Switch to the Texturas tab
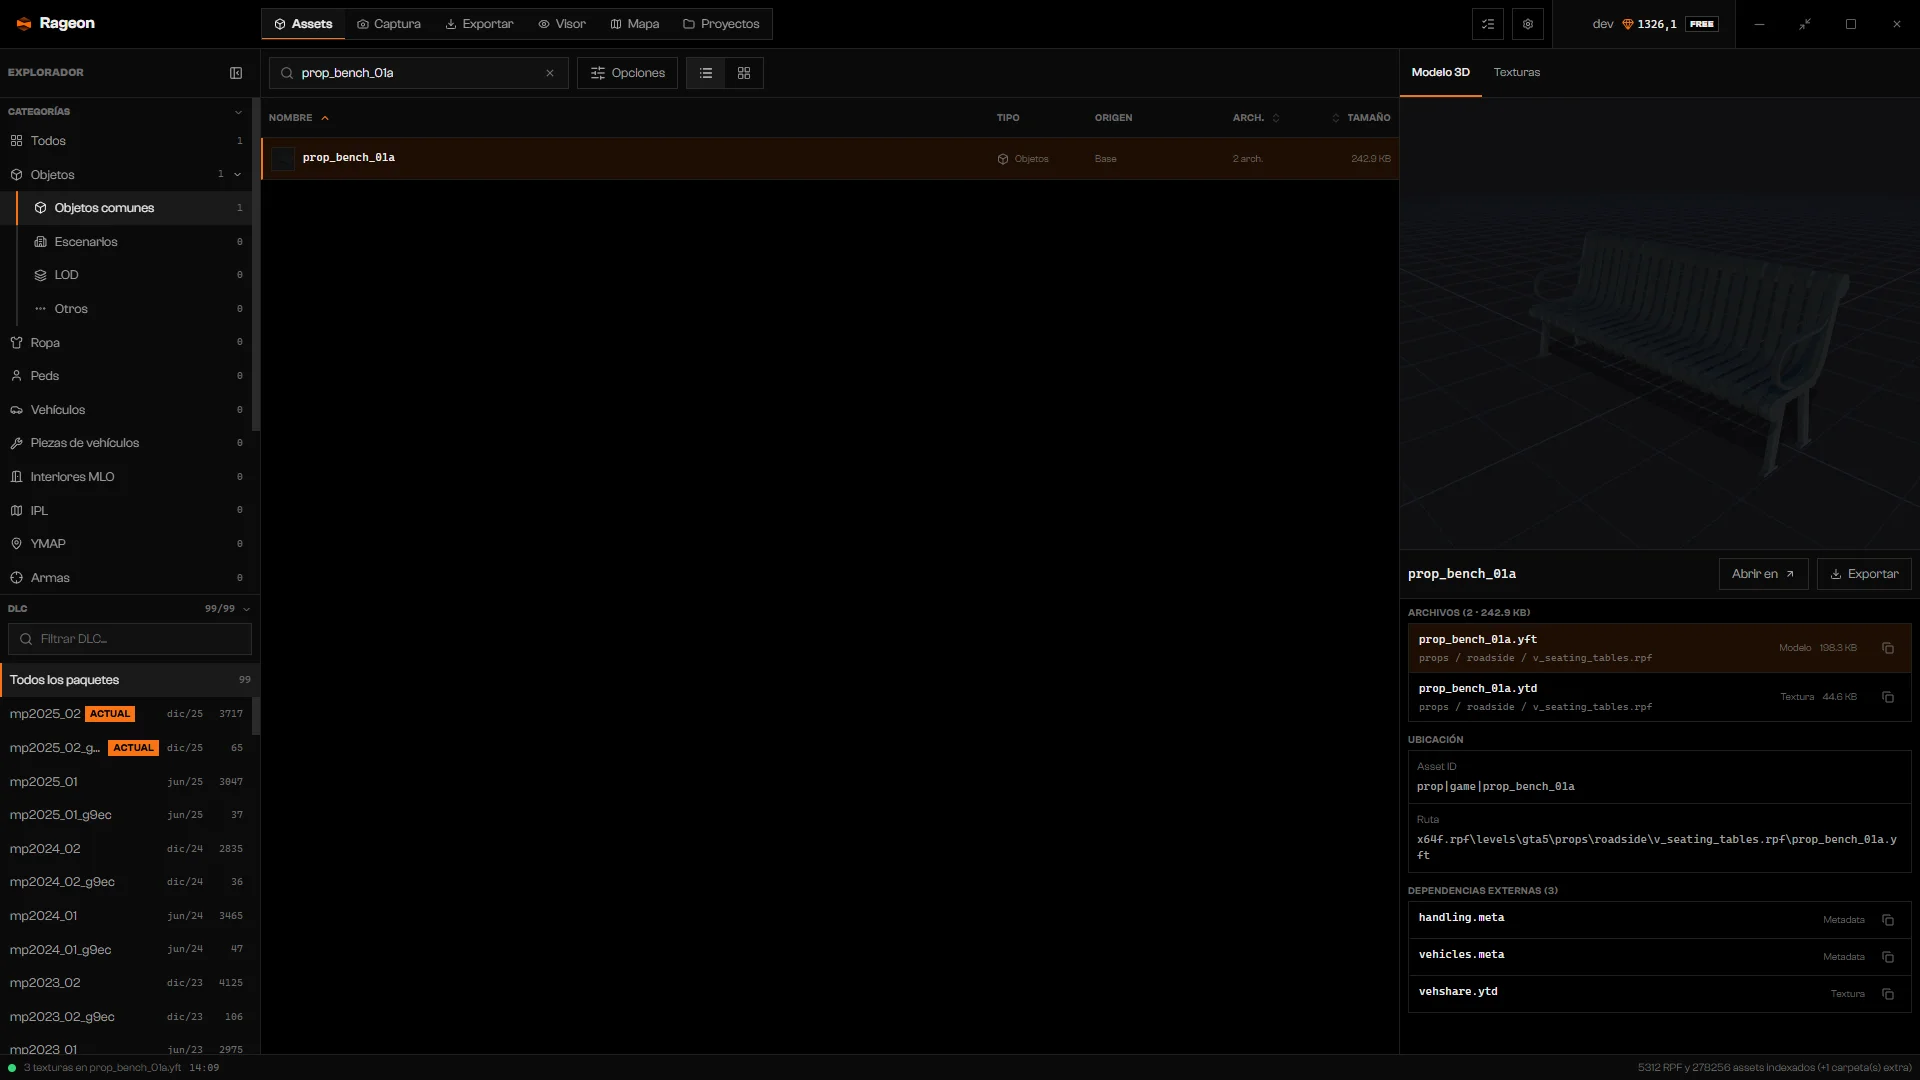This screenshot has height=1080, width=1920. coord(1516,72)
